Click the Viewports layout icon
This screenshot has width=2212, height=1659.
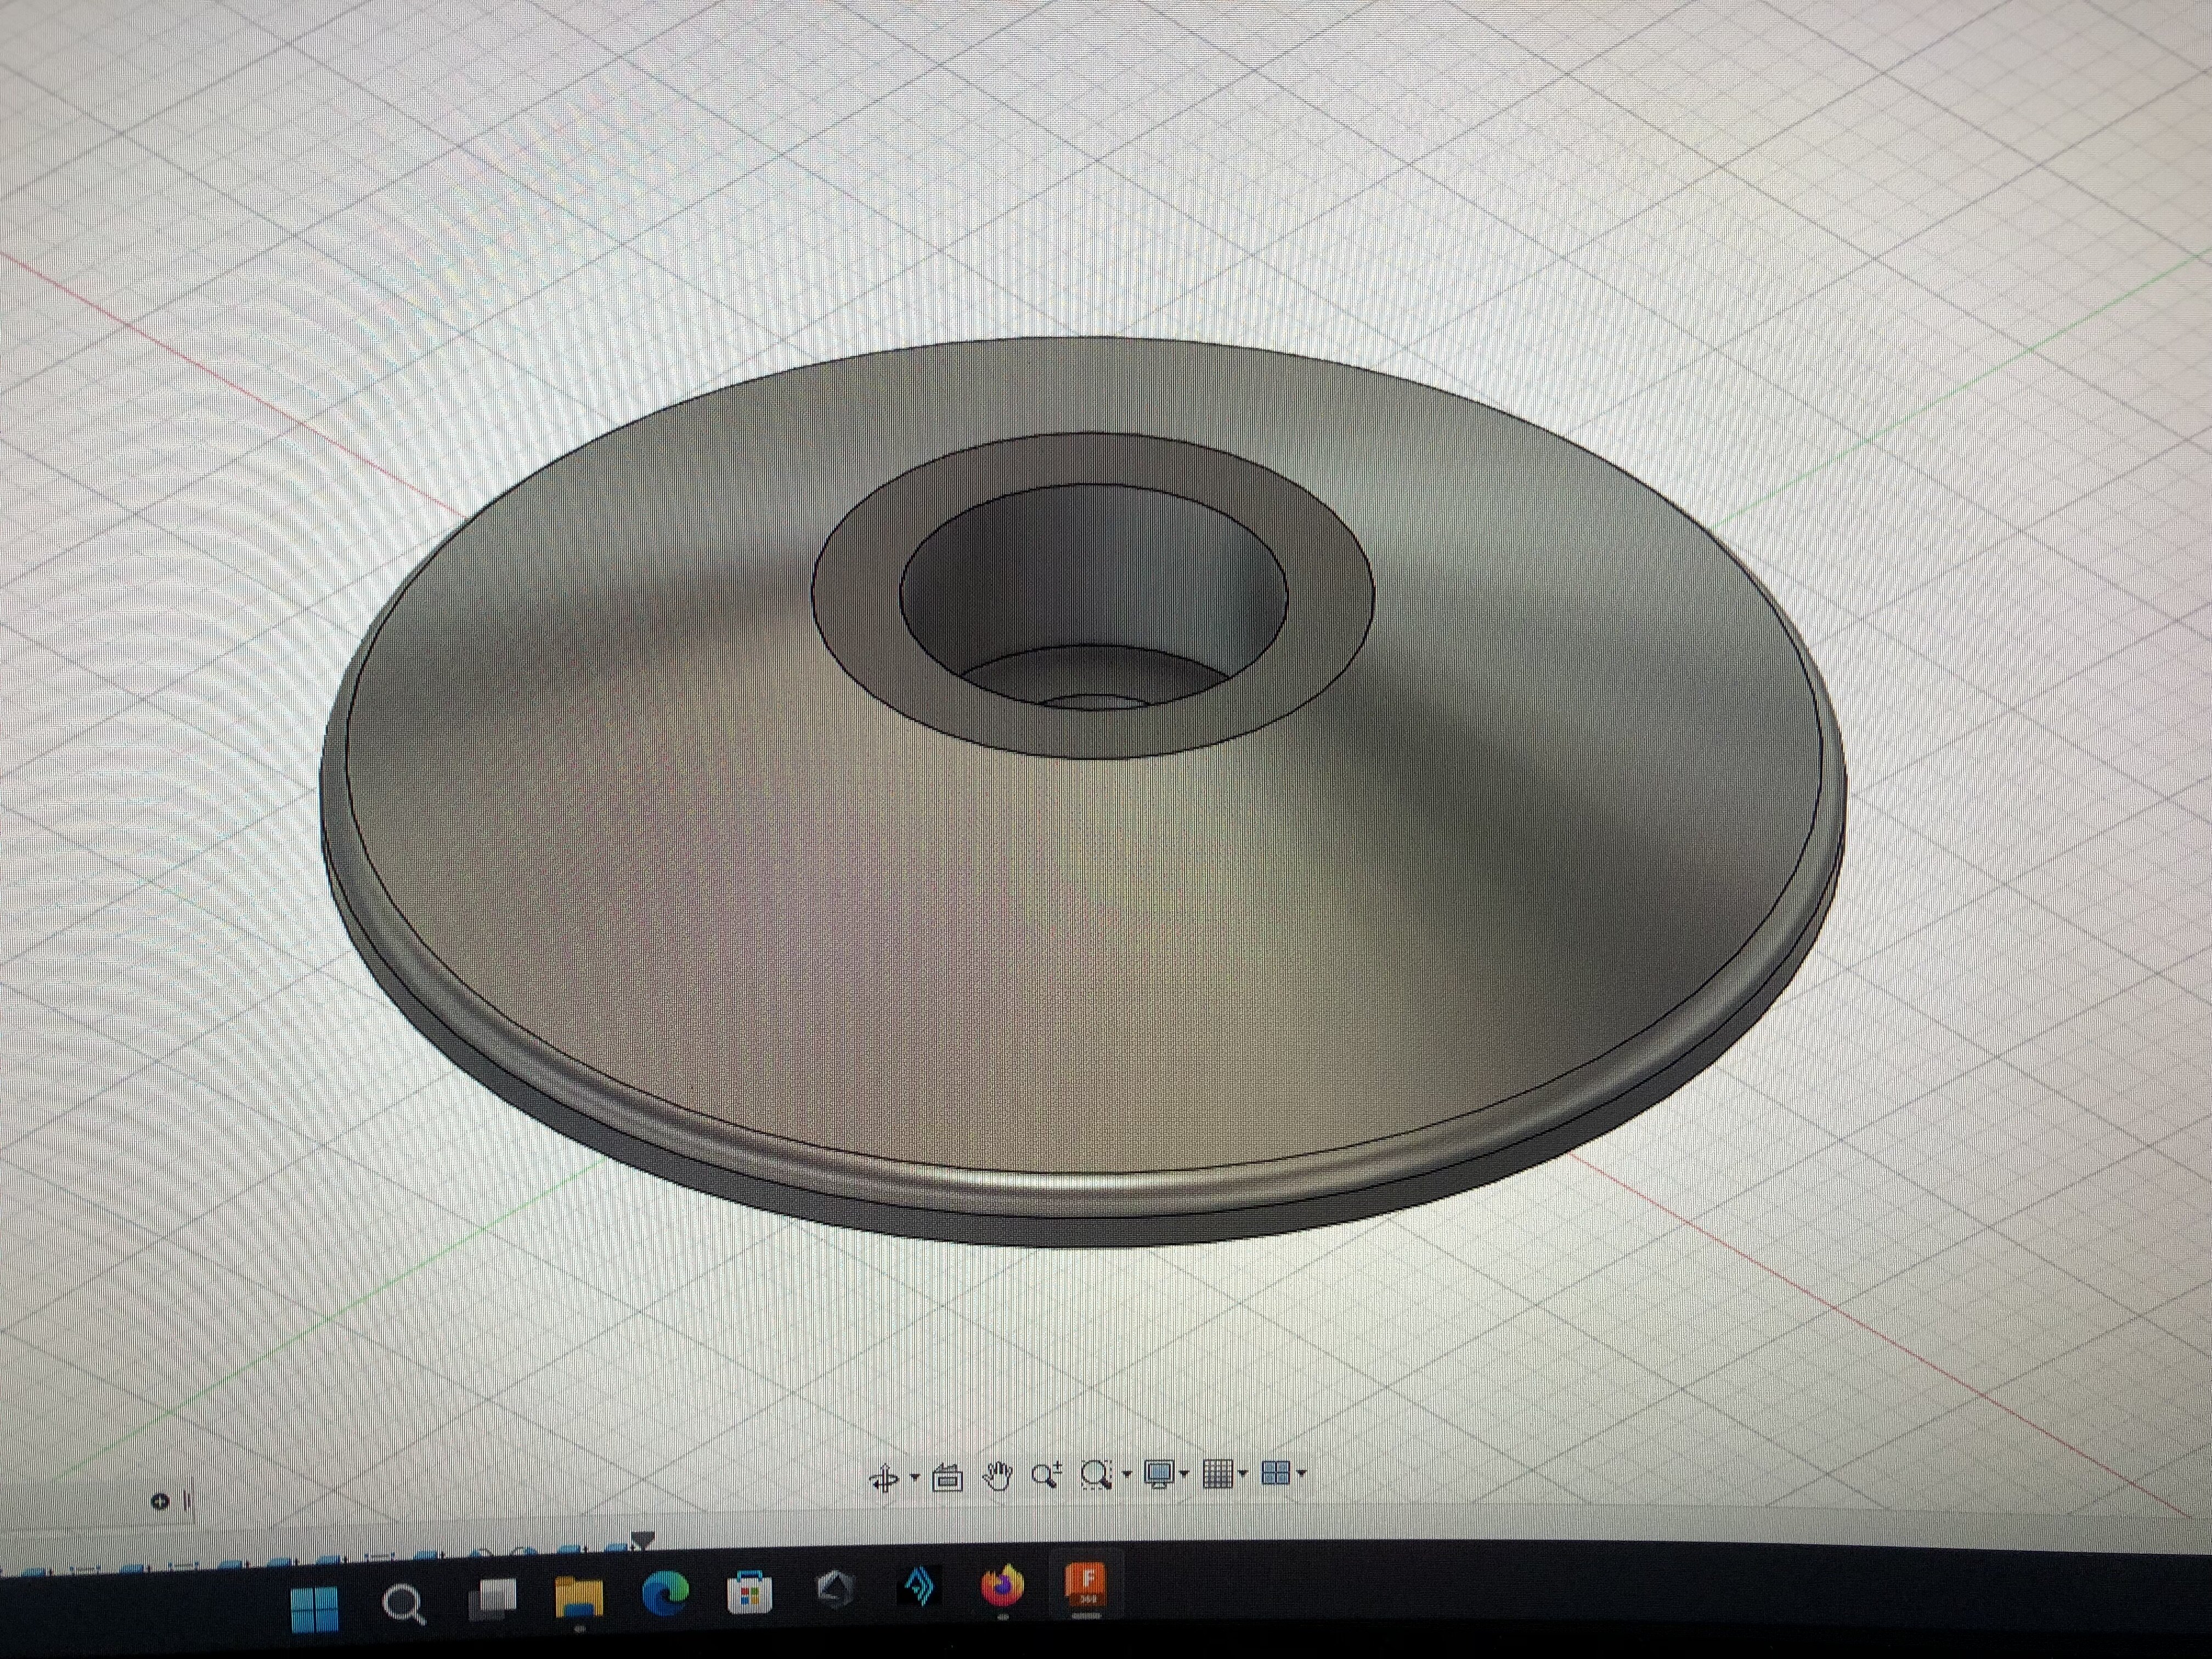click(1275, 1472)
